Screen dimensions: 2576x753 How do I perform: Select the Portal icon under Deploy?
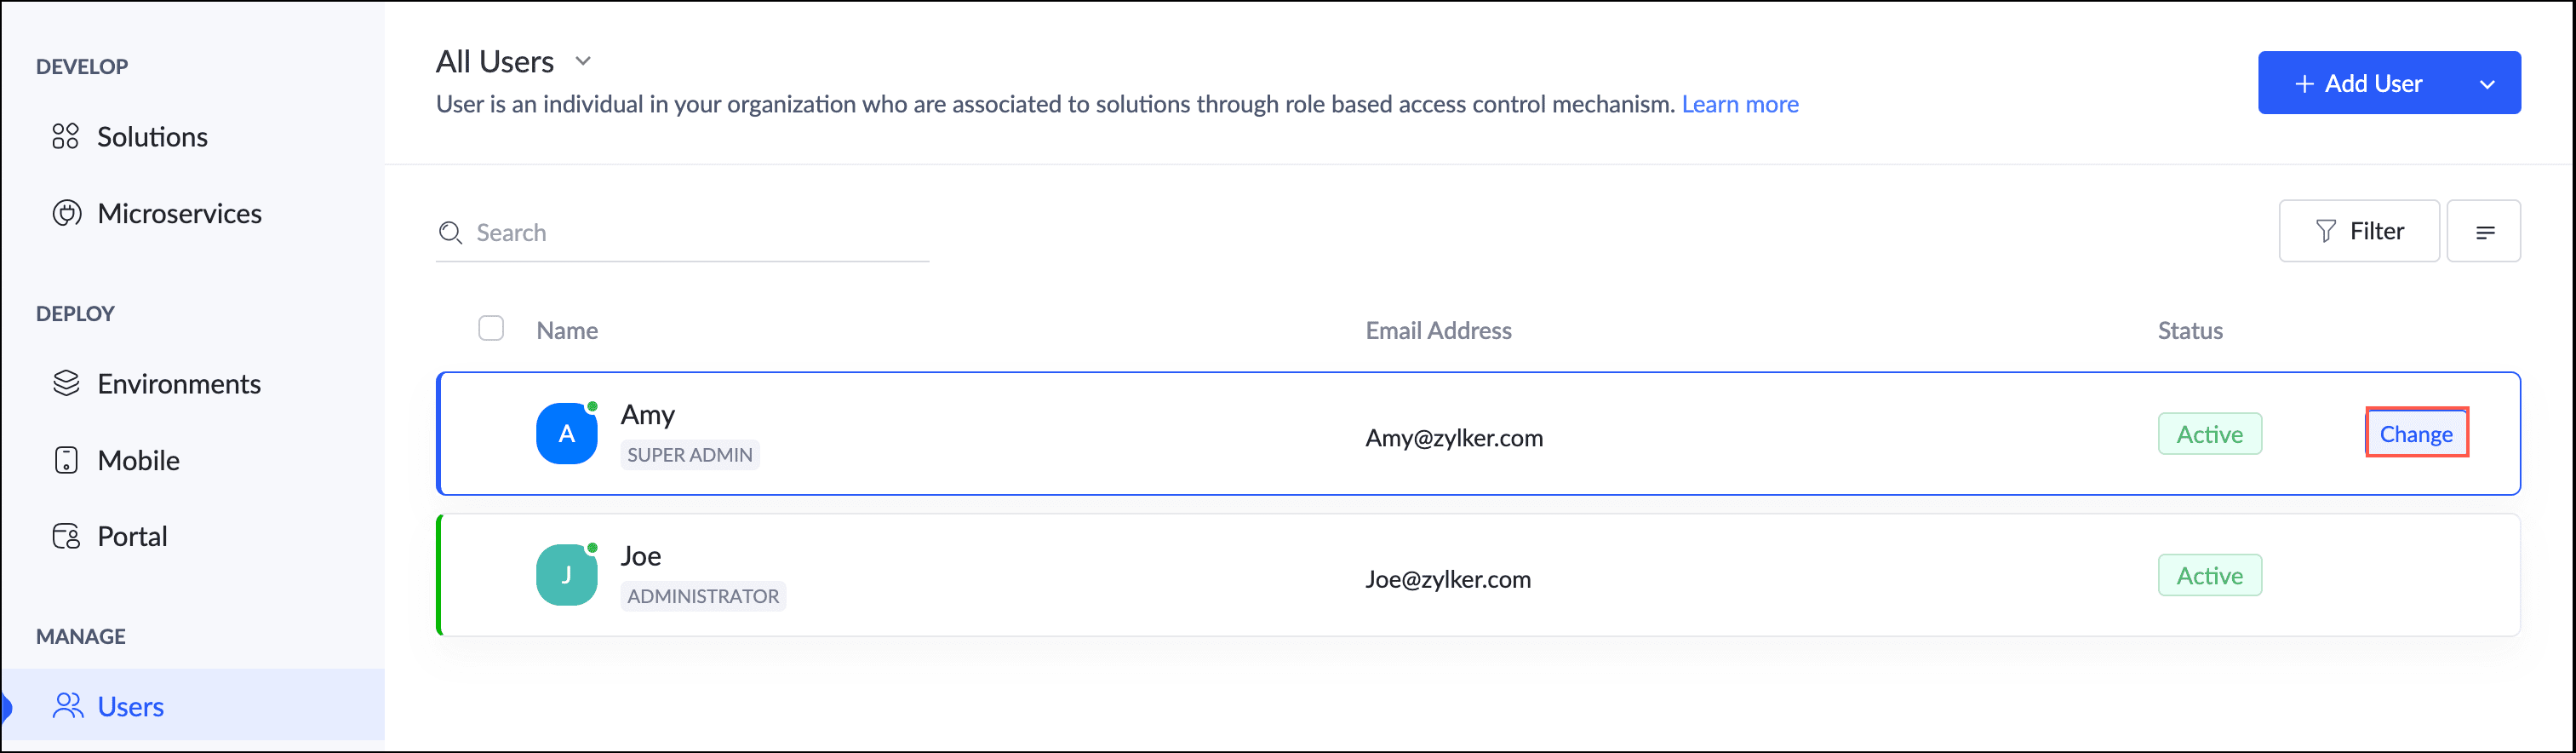click(x=66, y=536)
